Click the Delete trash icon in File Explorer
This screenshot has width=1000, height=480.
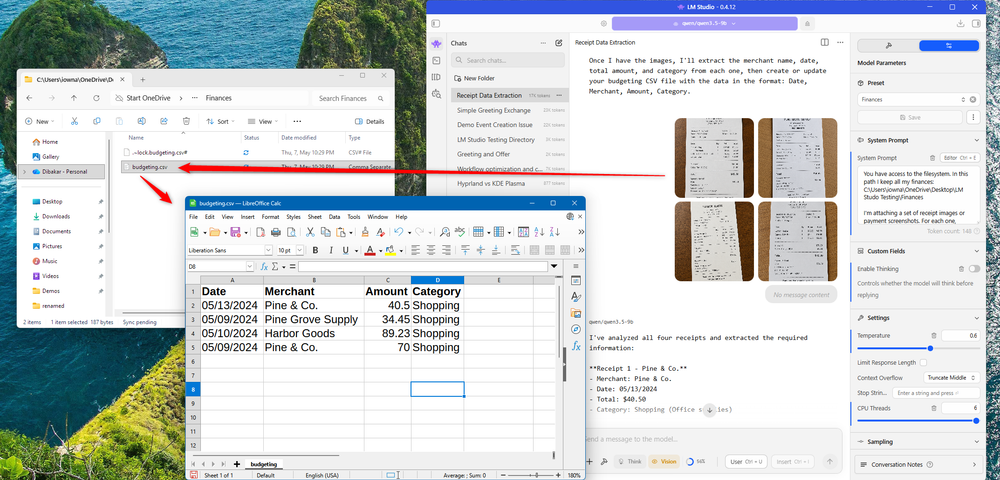[x=186, y=121]
